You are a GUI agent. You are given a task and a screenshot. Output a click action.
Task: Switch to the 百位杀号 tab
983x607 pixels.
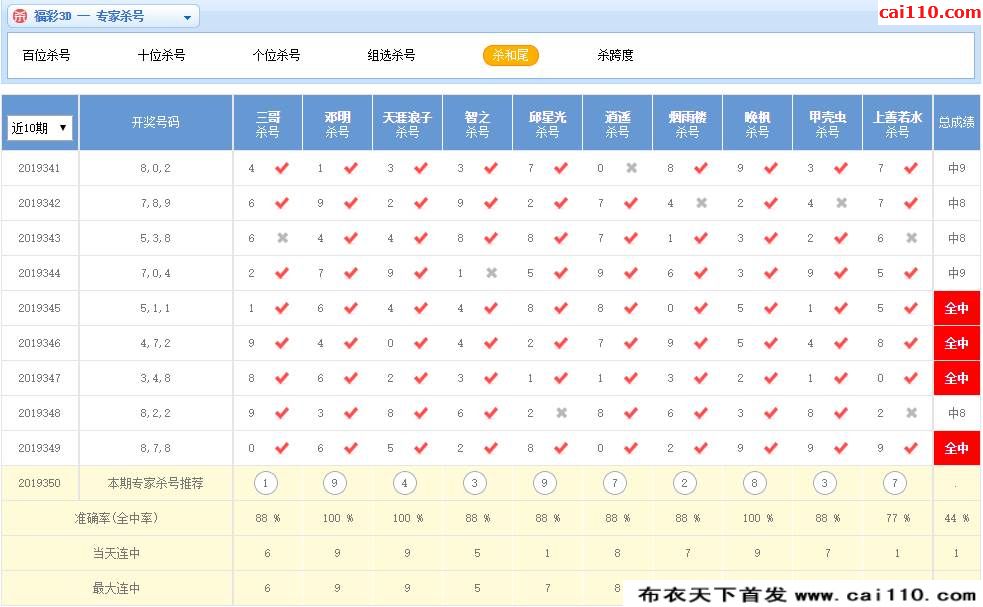46,55
